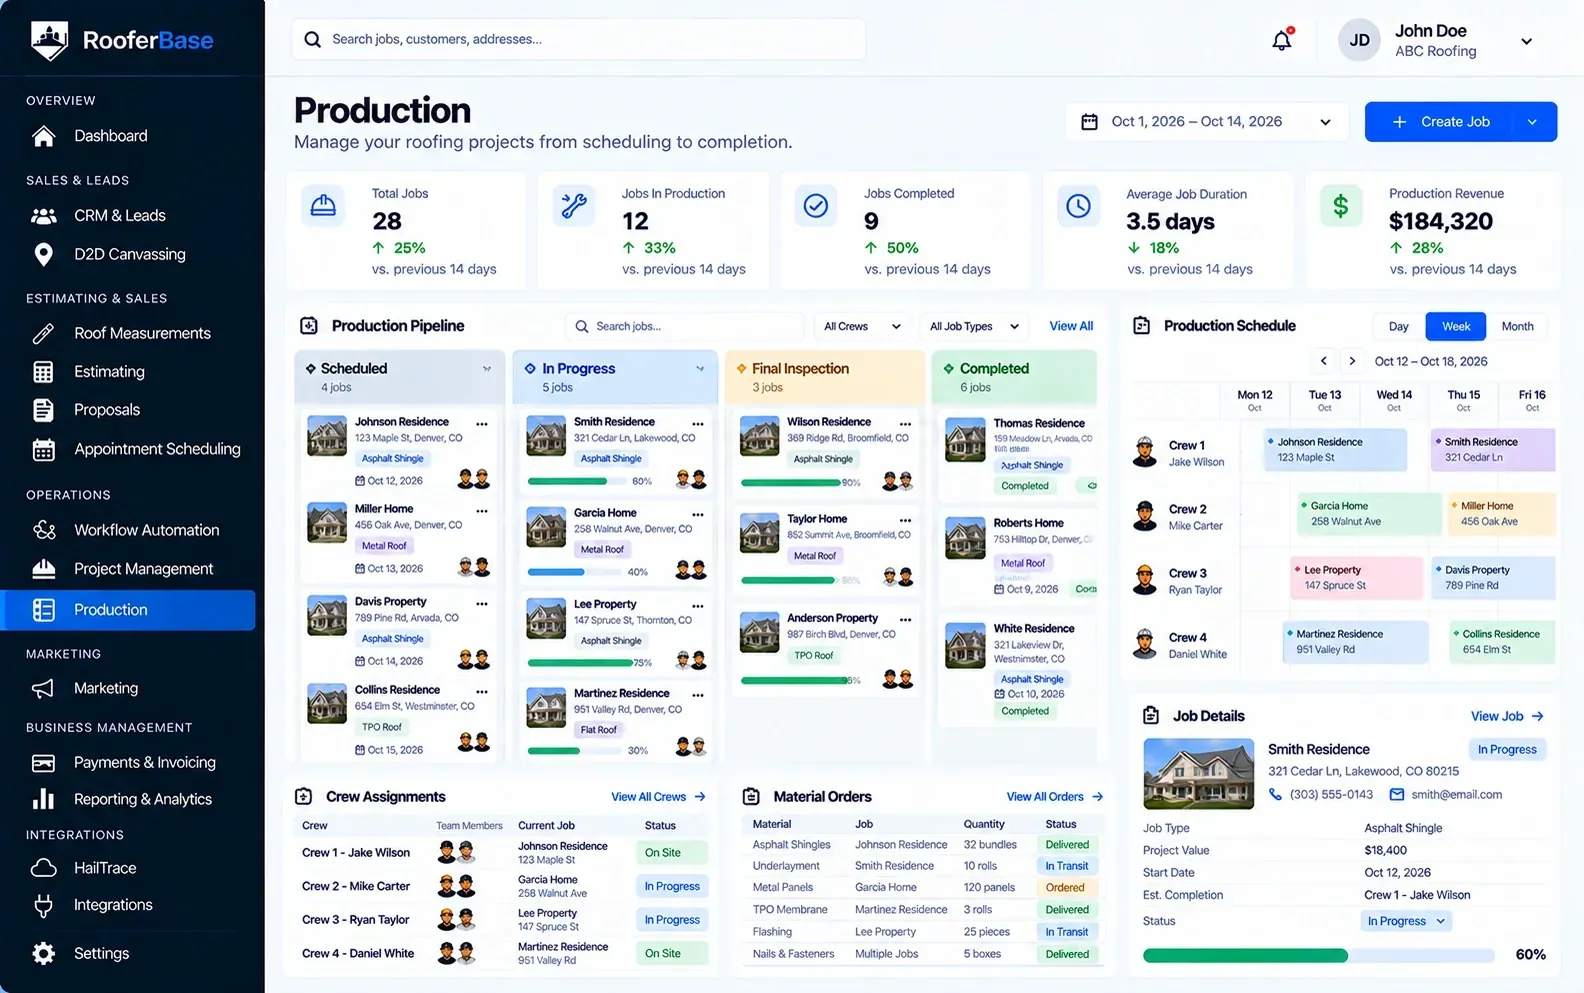Click the Estimating calculator icon

point(43,372)
